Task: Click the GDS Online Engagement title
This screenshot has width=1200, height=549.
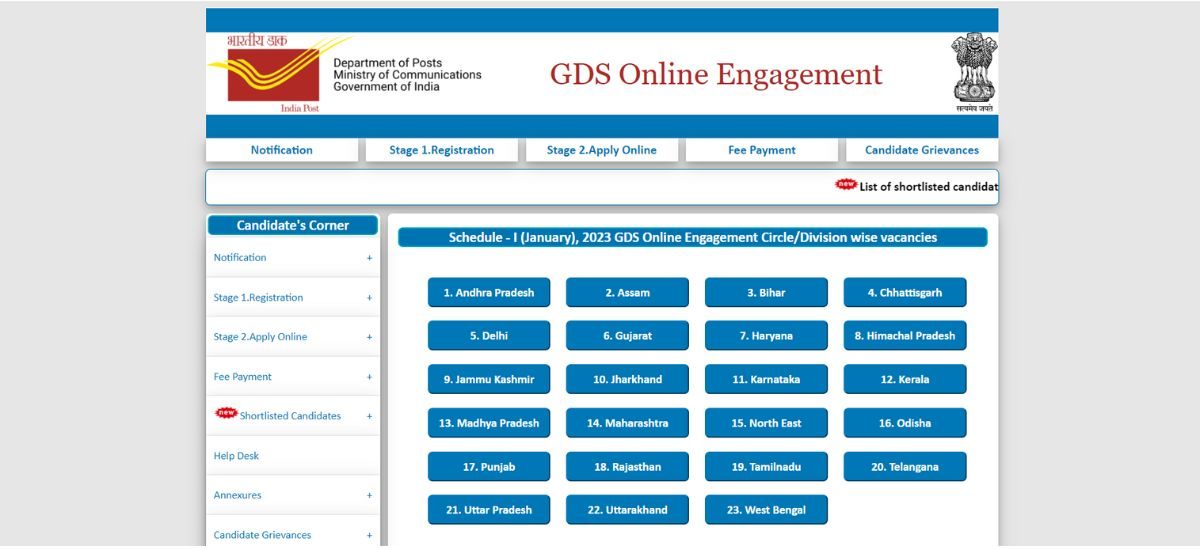Action: point(716,75)
